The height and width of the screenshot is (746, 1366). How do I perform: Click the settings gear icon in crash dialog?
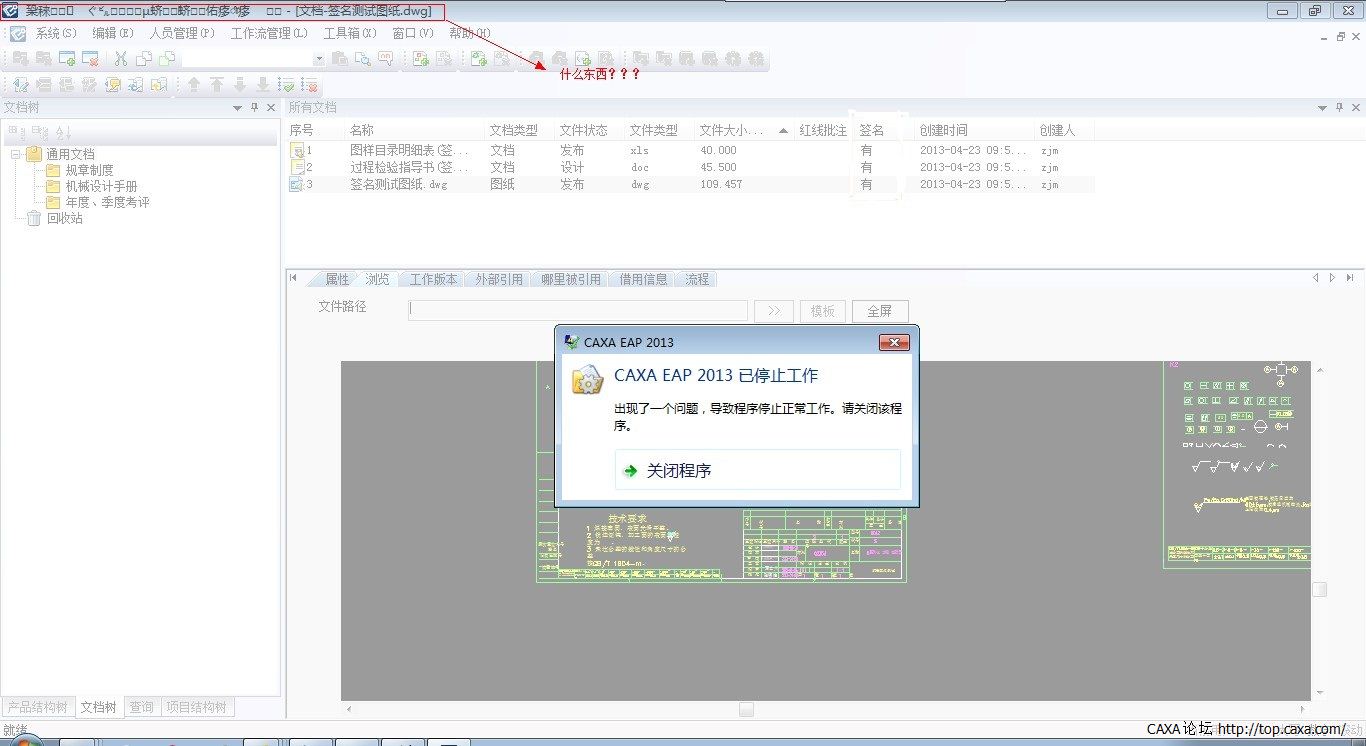click(x=586, y=381)
